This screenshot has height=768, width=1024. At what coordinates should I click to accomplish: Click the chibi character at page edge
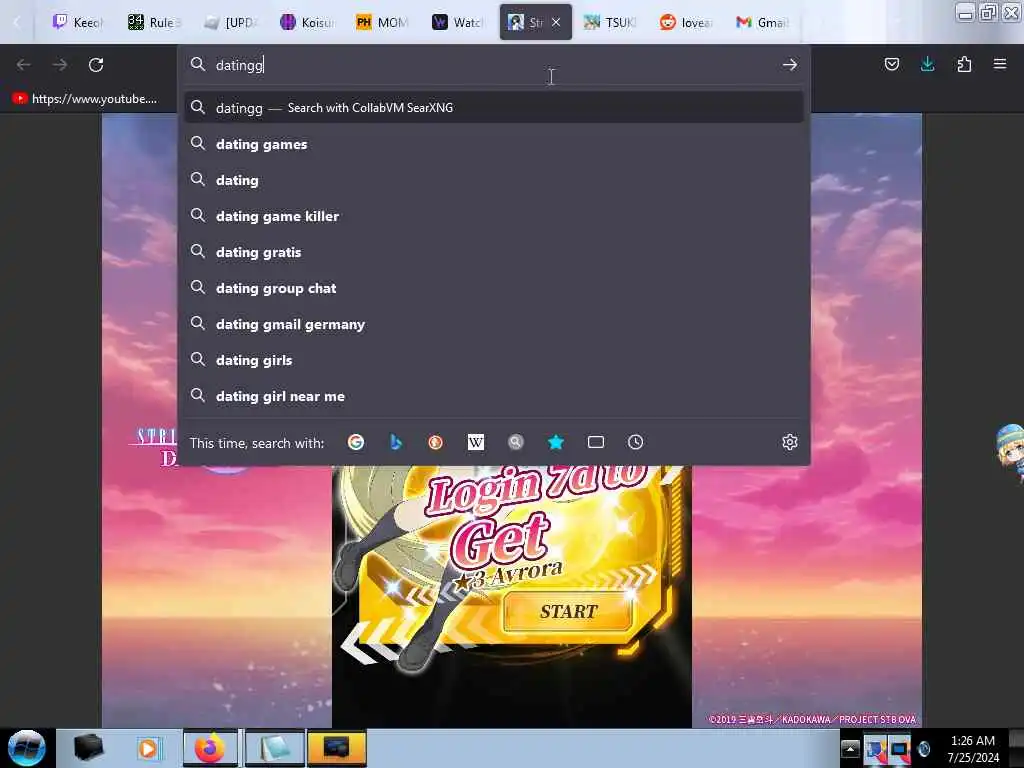point(1010,452)
